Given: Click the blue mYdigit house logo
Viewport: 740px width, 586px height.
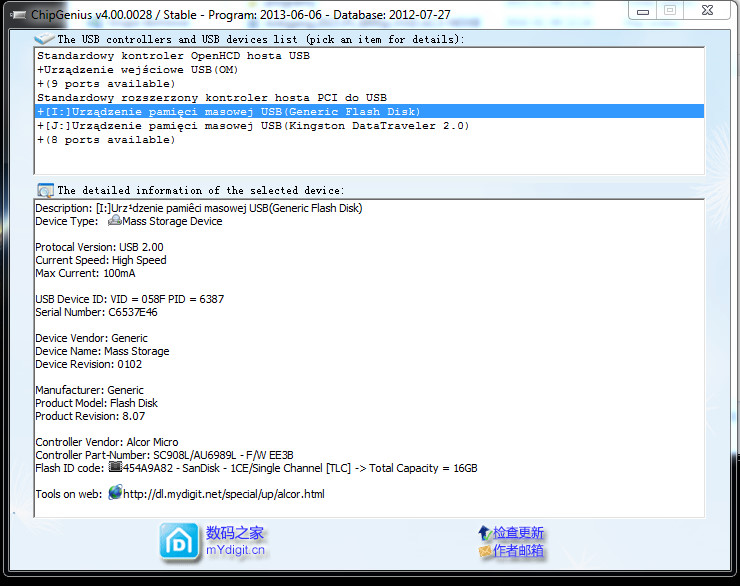Looking at the screenshot, I should point(179,542).
